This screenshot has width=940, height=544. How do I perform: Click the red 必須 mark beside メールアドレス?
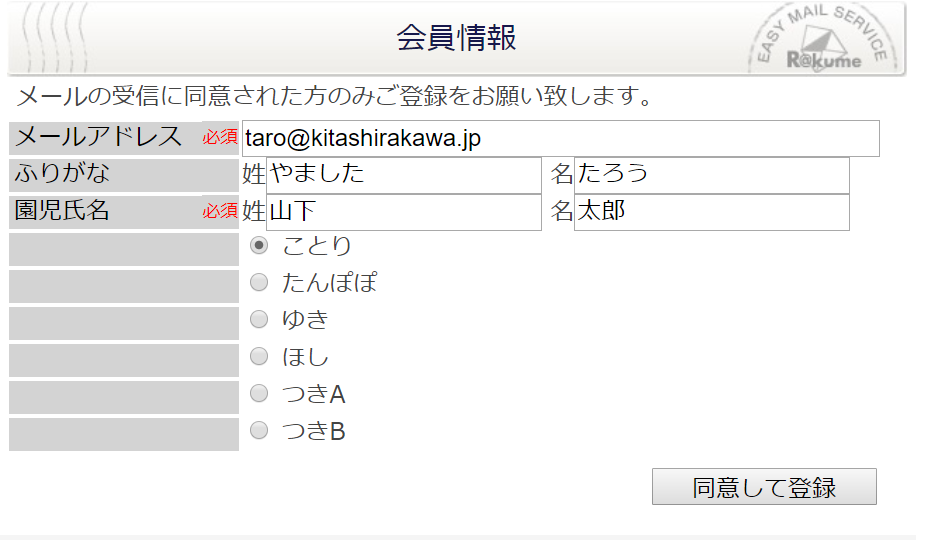pyautogui.click(x=220, y=137)
